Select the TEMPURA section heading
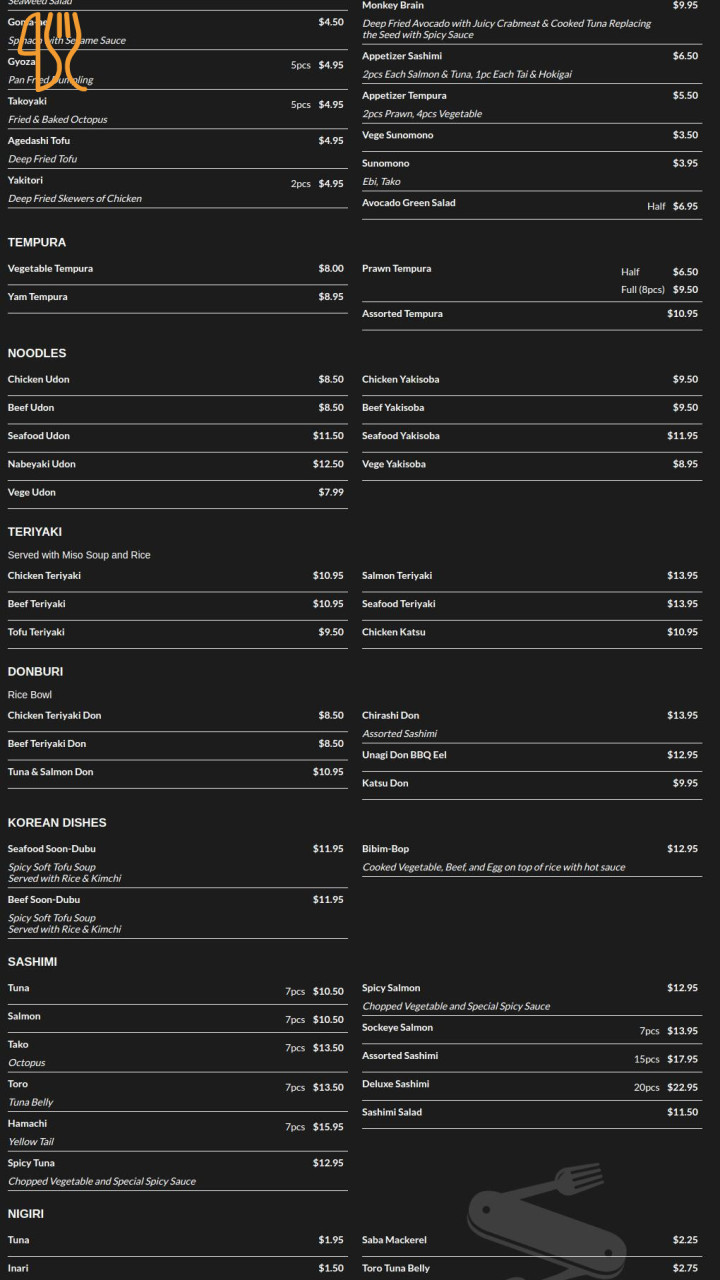 (37, 242)
